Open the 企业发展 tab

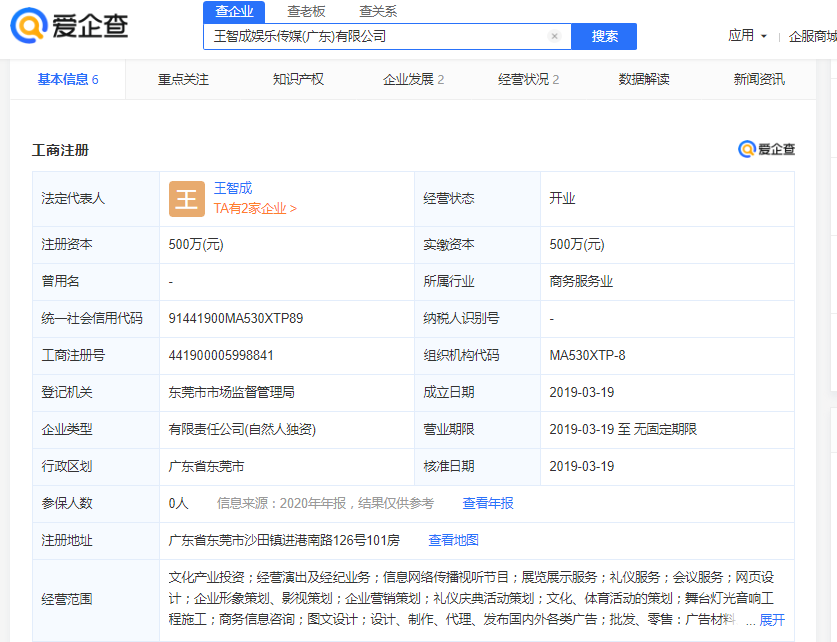pos(413,80)
